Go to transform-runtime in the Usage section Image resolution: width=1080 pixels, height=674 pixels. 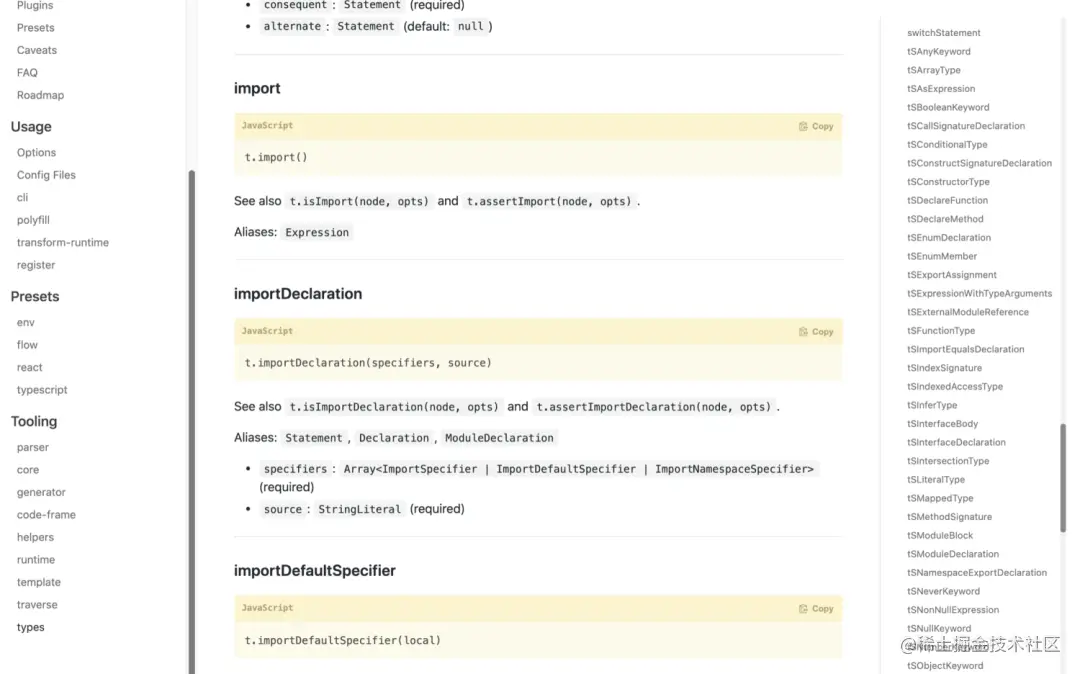[63, 242]
